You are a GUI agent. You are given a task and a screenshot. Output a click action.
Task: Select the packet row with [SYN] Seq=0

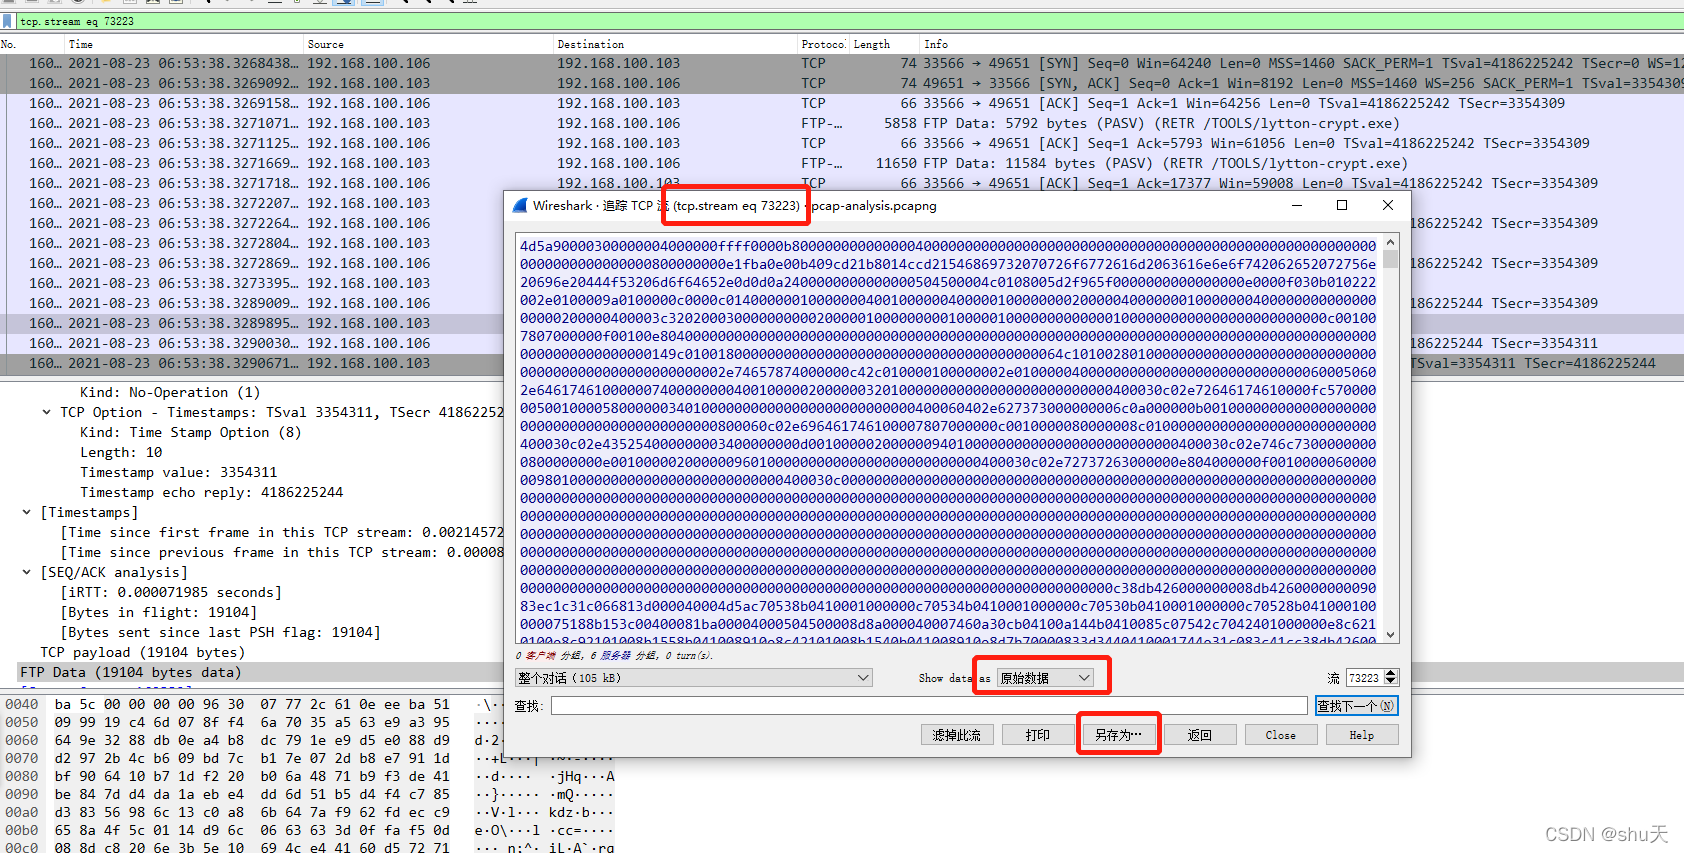point(842,63)
